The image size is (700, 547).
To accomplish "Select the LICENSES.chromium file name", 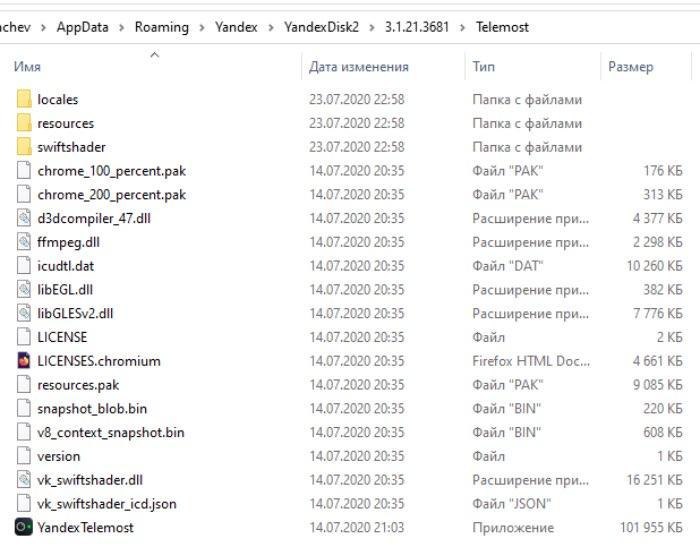I will [99, 361].
